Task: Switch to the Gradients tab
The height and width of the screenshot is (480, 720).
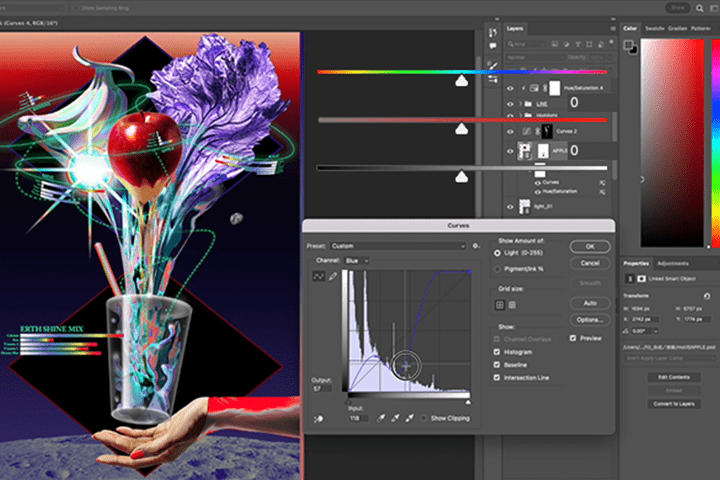Action: point(677,28)
